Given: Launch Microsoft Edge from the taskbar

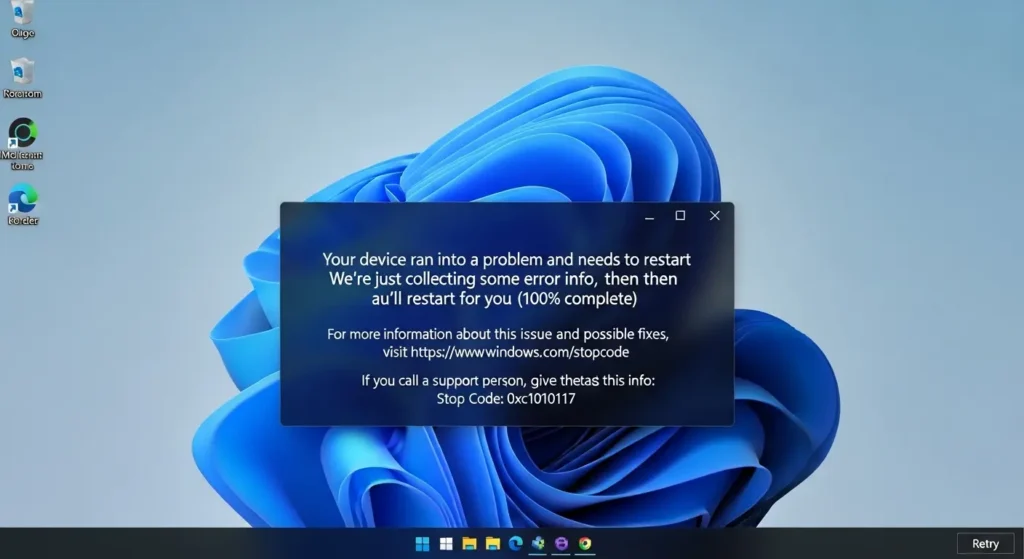Looking at the screenshot, I should pyautogui.click(x=516, y=543).
